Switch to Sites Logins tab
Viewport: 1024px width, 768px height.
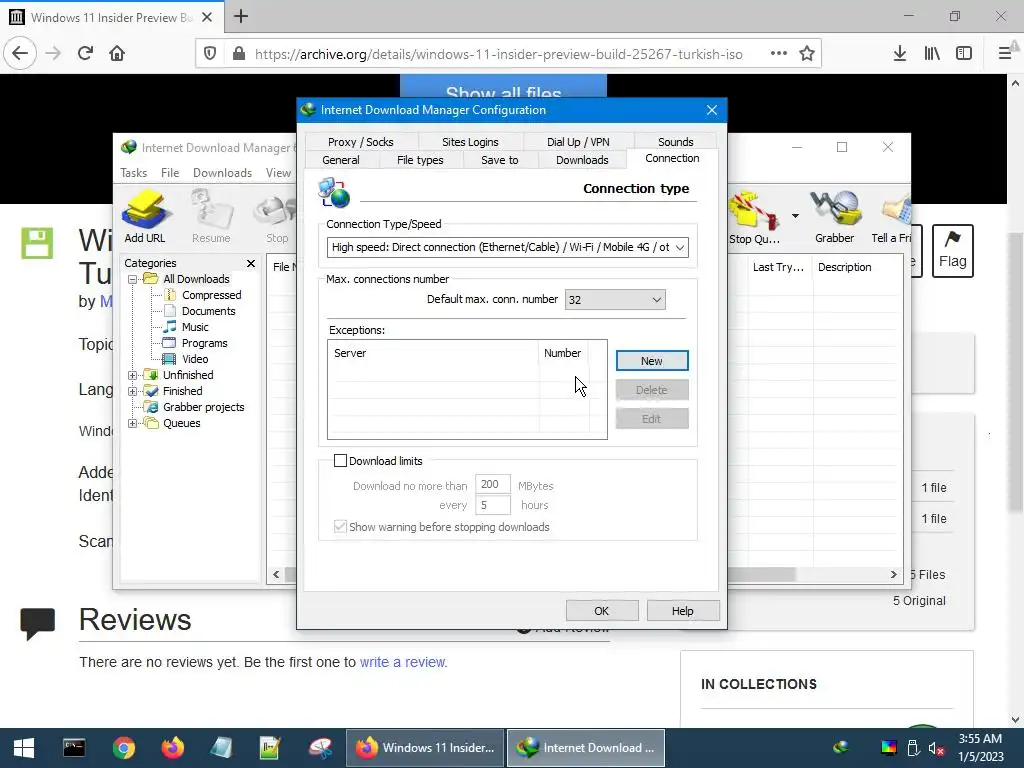470,142
